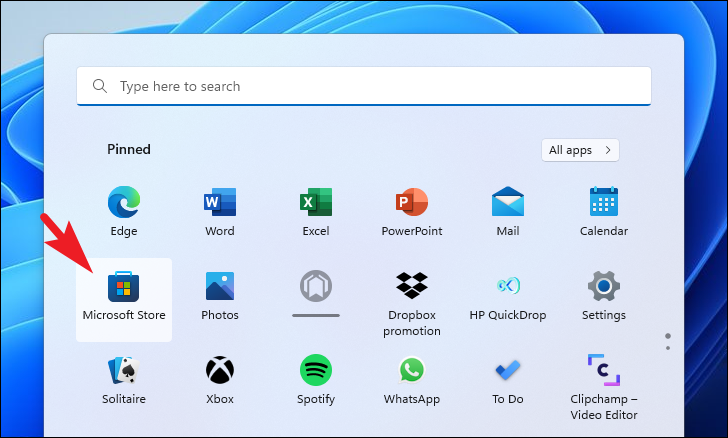Launch the Photos app
Viewport: 728px width, 438px height.
(220, 295)
